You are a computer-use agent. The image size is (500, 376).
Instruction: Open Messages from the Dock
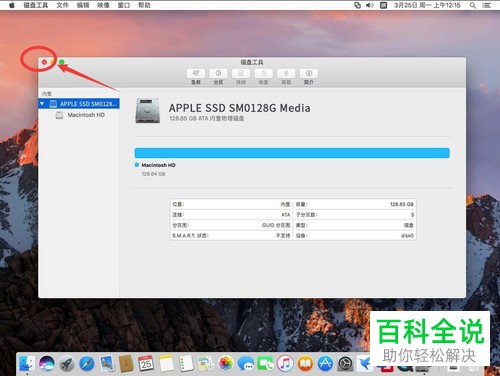[x=246, y=363]
